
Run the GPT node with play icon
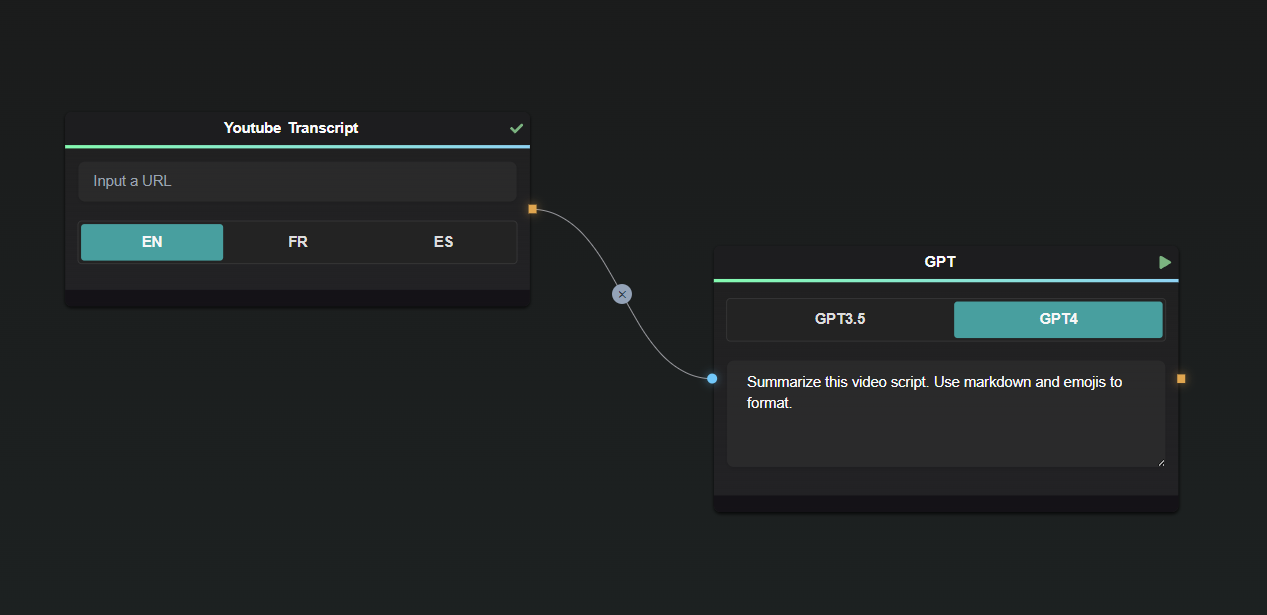(1165, 262)
